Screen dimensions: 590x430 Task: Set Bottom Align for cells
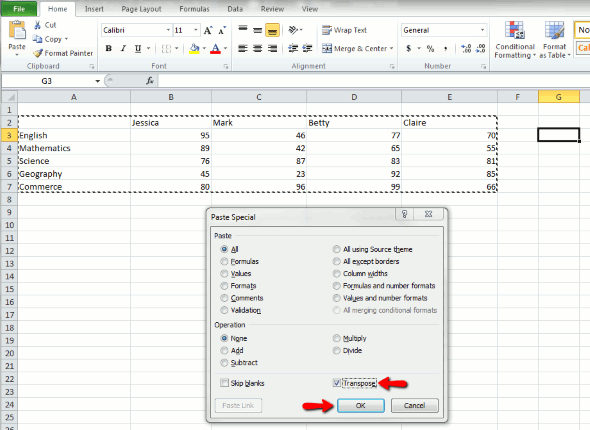(x=272, y=30)
